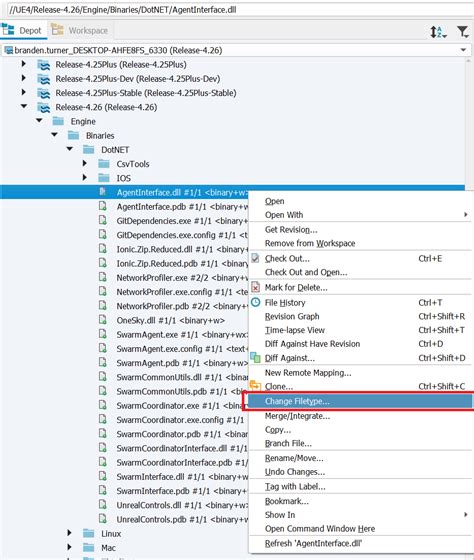The image size is (474, 560).
Task: Choose Remove from Workspace
Action: point(360,244)
